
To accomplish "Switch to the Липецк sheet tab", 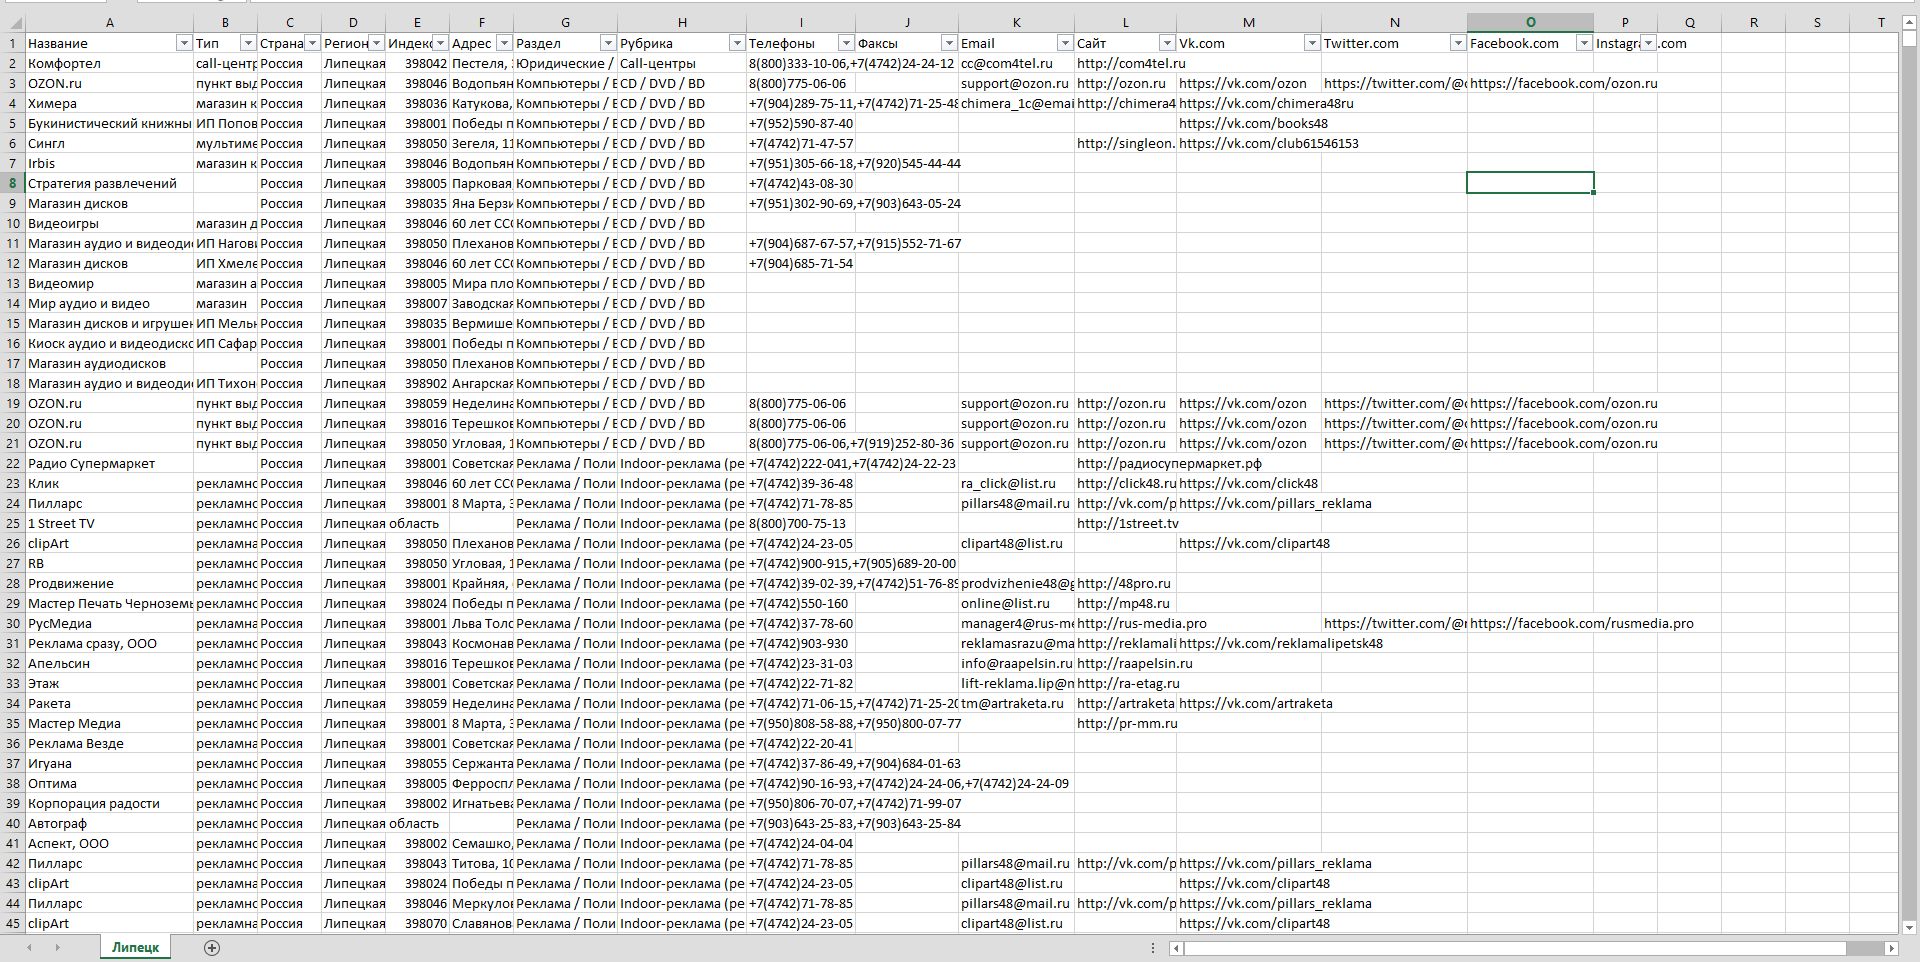I will tap(135, 947).
